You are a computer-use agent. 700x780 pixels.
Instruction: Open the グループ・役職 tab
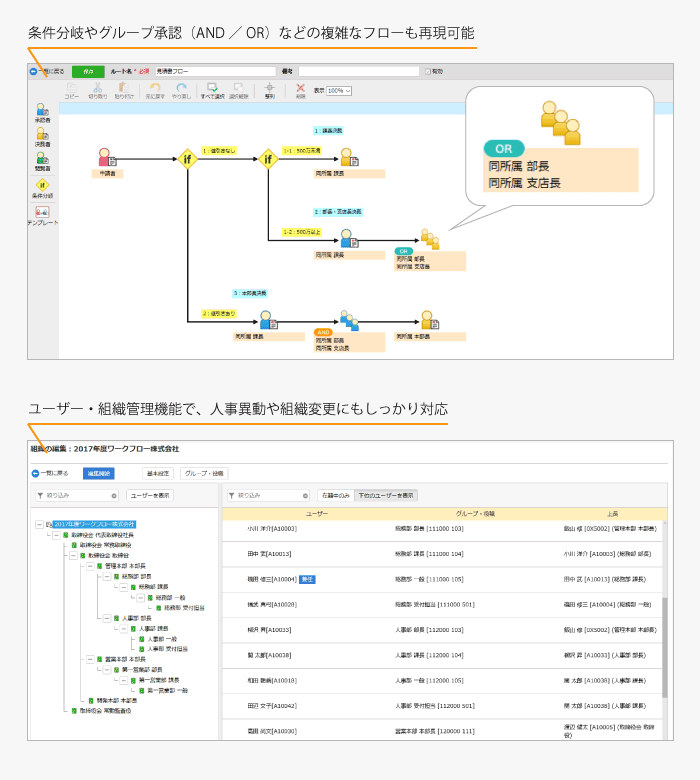click(205, 473)
